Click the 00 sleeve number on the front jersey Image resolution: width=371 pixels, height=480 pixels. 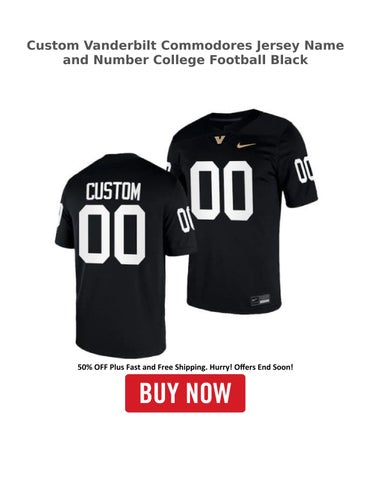(x=305, y=171)
